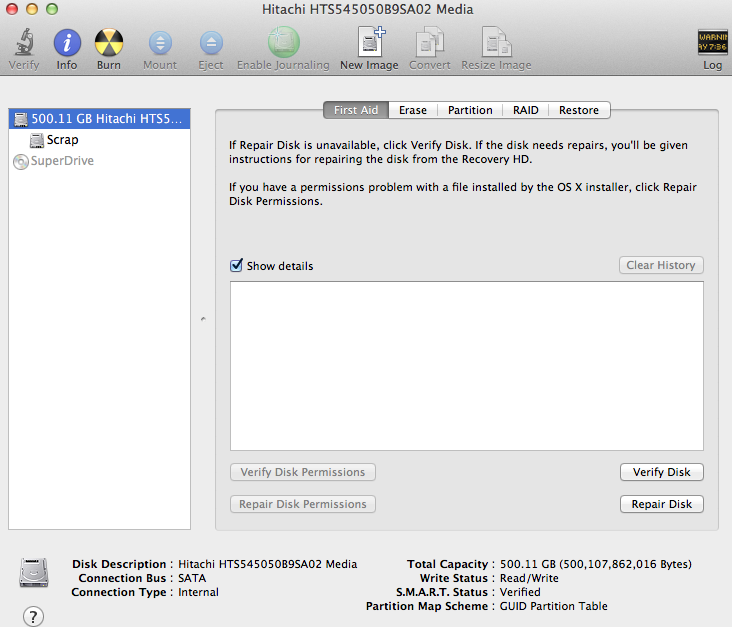Click Verify Disk Permissions button

click(303, 472)
